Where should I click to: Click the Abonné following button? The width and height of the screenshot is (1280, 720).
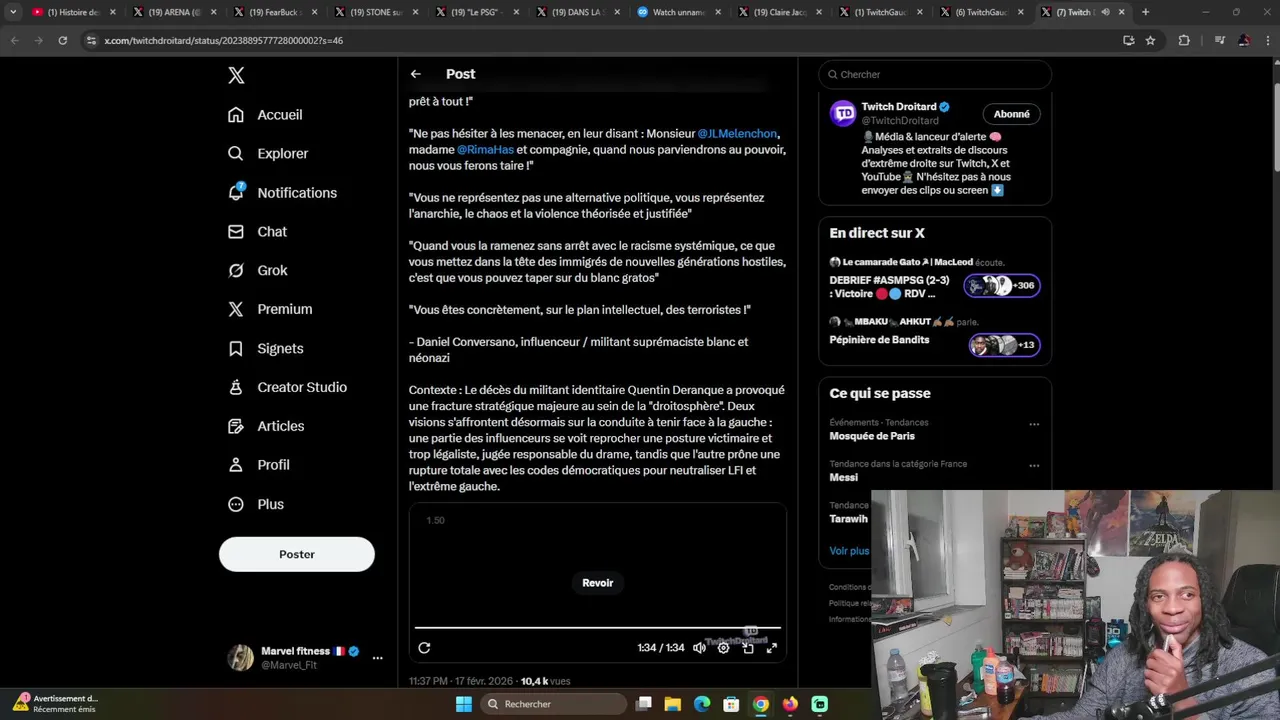pyautogui.click(x=1011, y=114)
